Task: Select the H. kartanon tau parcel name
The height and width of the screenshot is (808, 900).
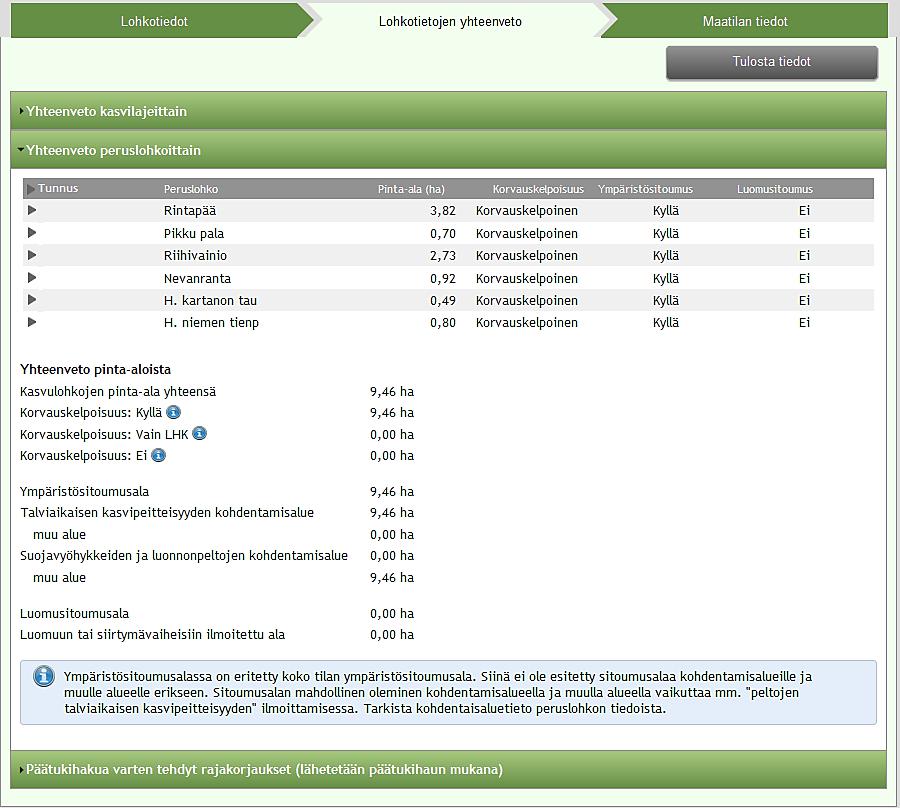Action: coord(211,301)
